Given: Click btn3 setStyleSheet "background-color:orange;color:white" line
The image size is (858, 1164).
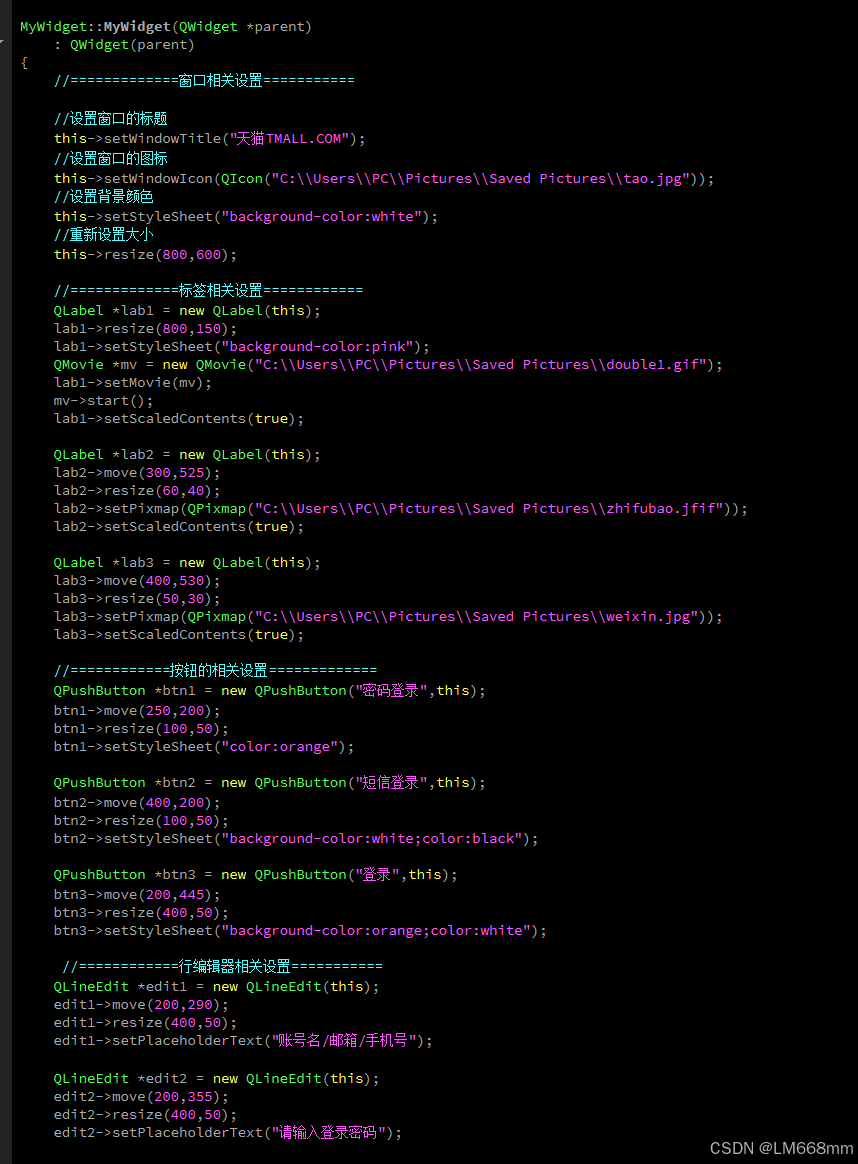Looking at the screenshot, I should [300, 930].
